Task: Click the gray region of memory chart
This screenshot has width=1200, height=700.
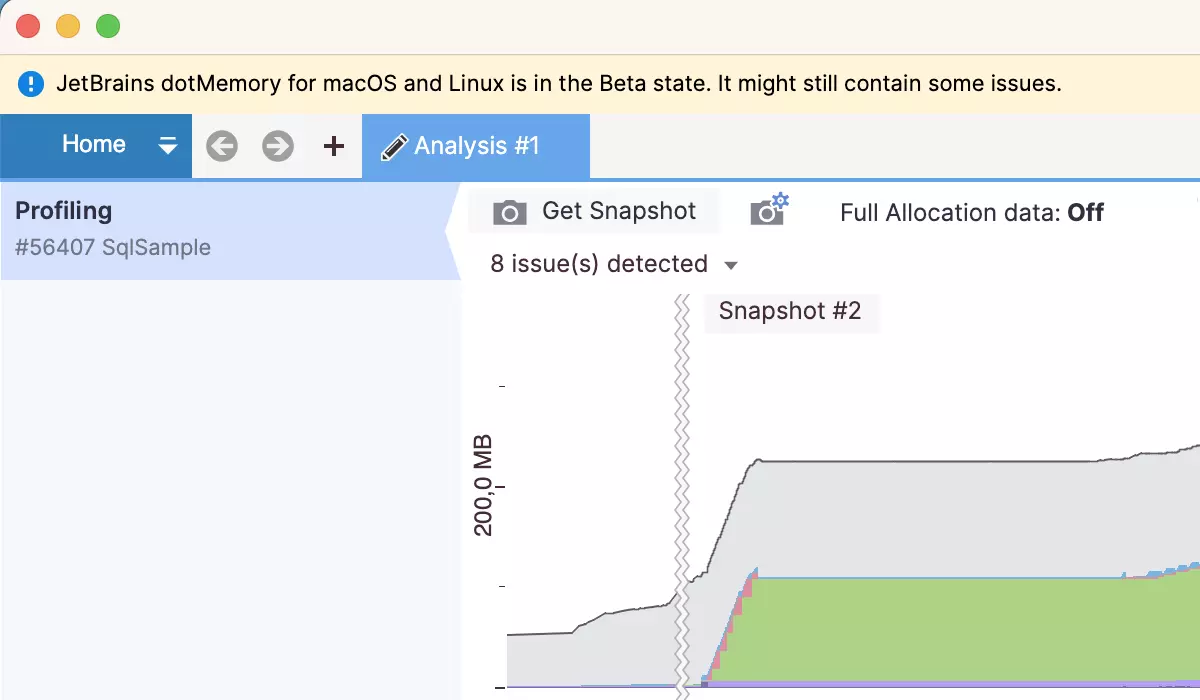Action: point(930,518)
